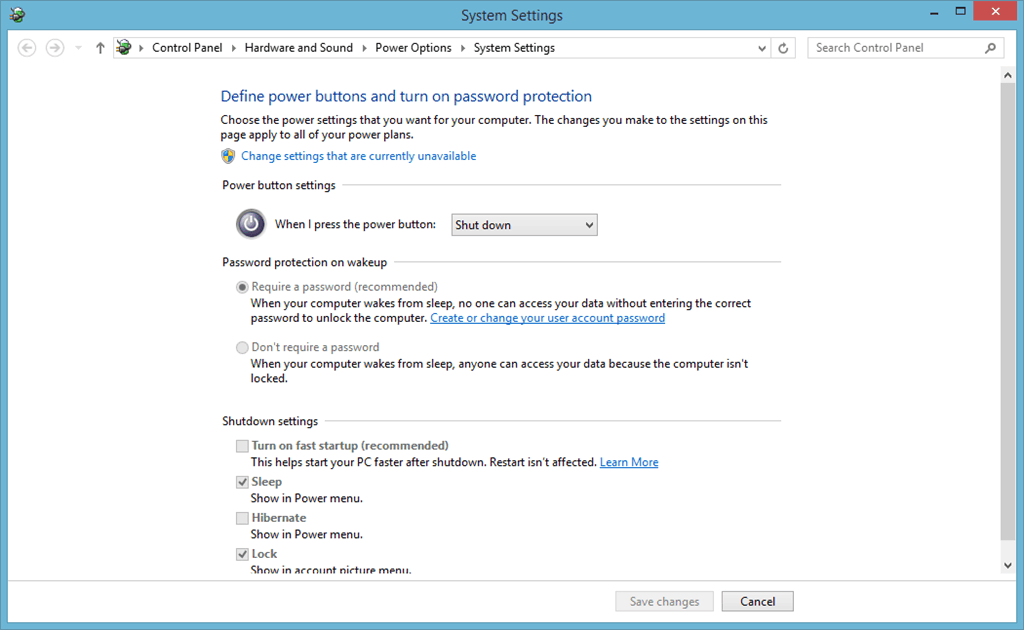The width and height of the screenshot is (1024, 630).
Task: Click the System Settings title bar icon
Action: pos(18,14)
